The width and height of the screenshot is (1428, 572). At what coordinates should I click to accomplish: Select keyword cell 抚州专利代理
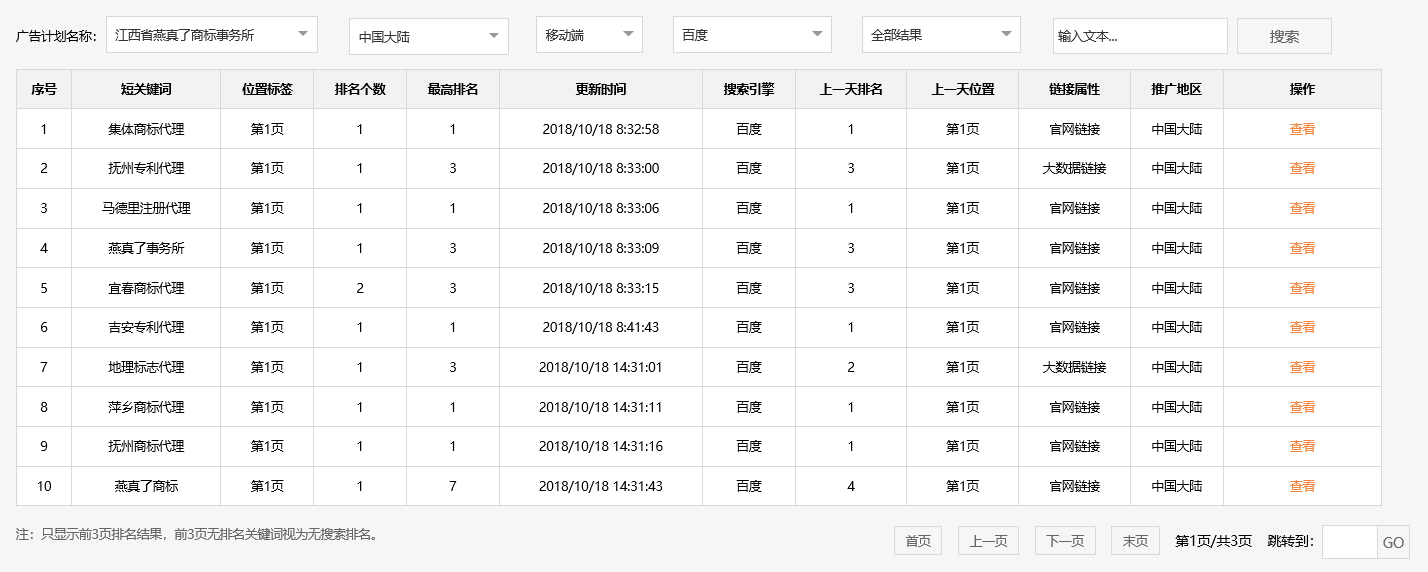[146, 168]
